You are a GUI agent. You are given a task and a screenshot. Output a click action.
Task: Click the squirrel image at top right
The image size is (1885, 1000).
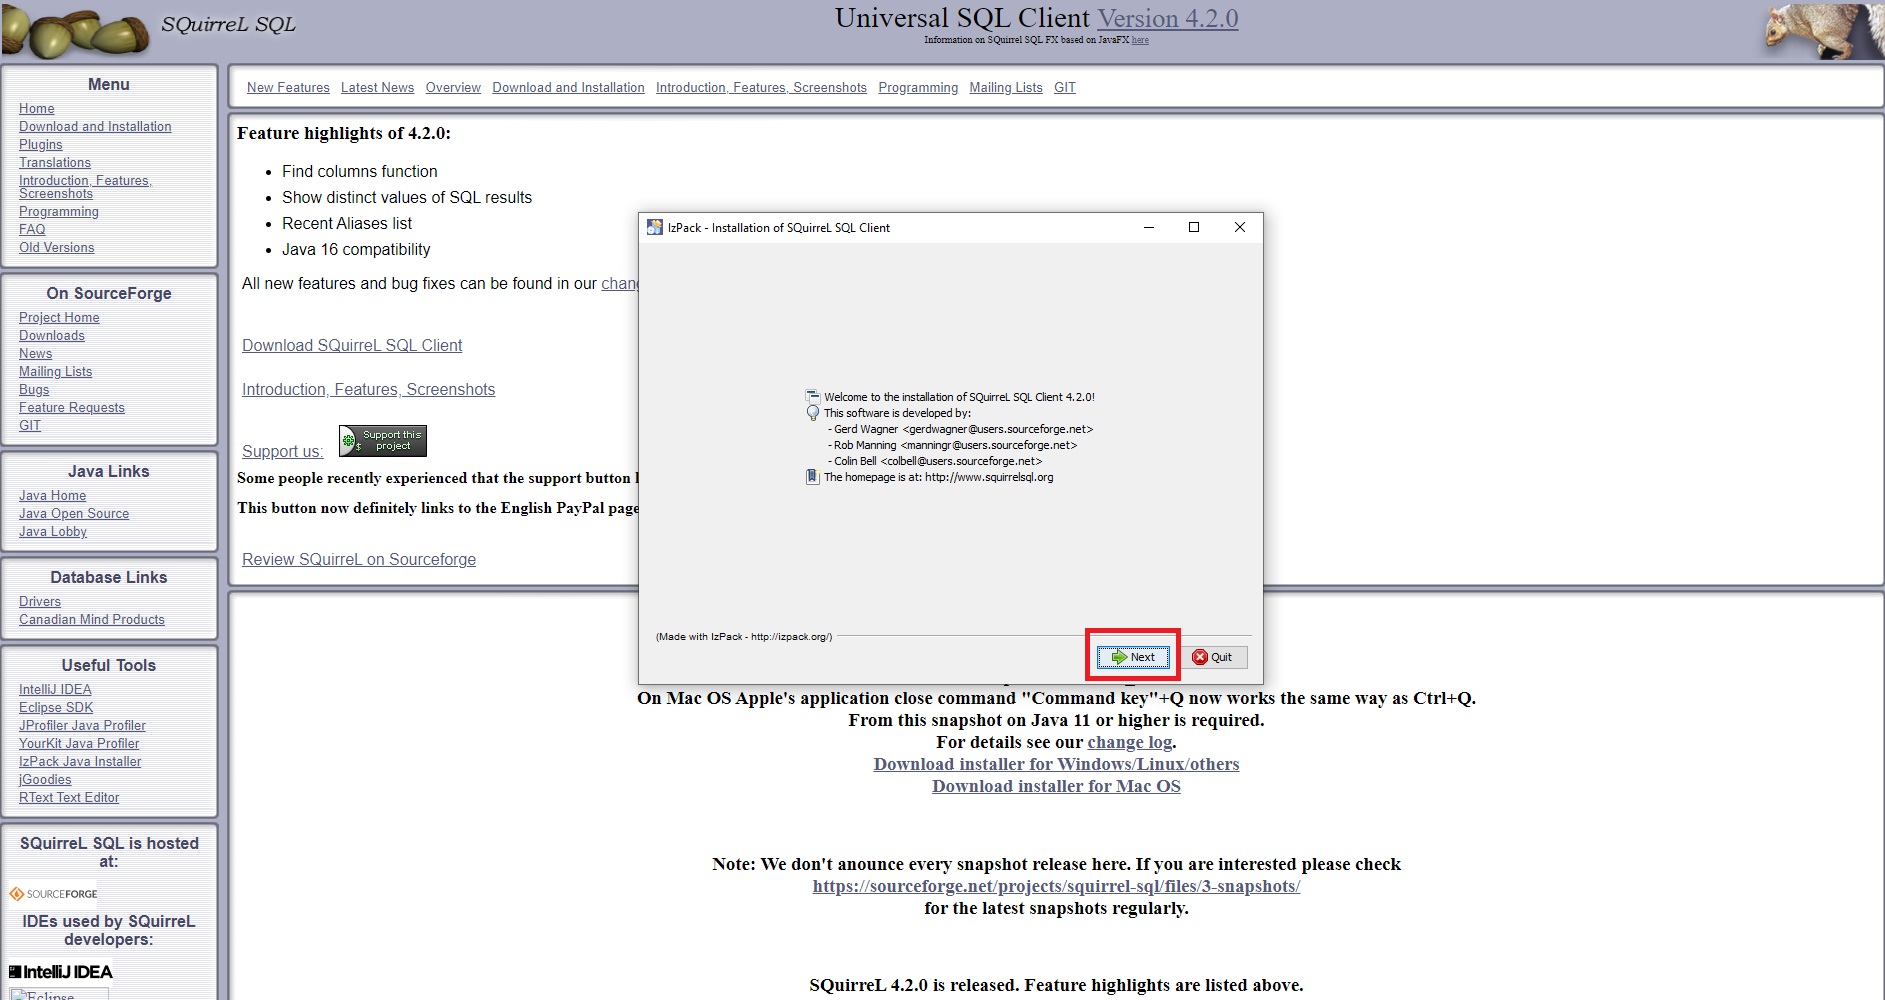1823,31
